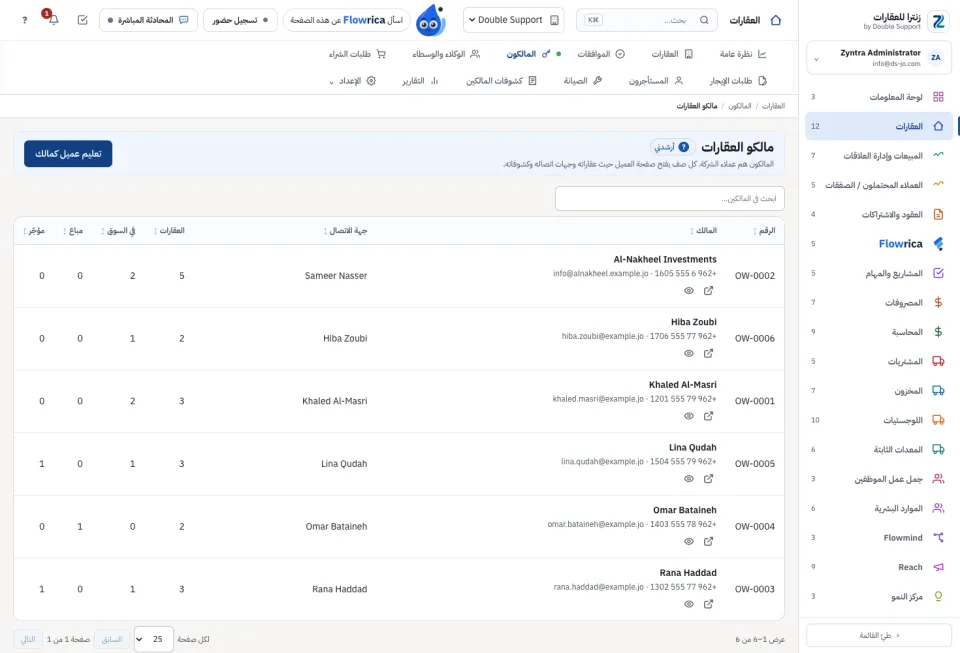
Task: Open the notifications bell icon
Action: pyautogui.click(x=53, y=20)
